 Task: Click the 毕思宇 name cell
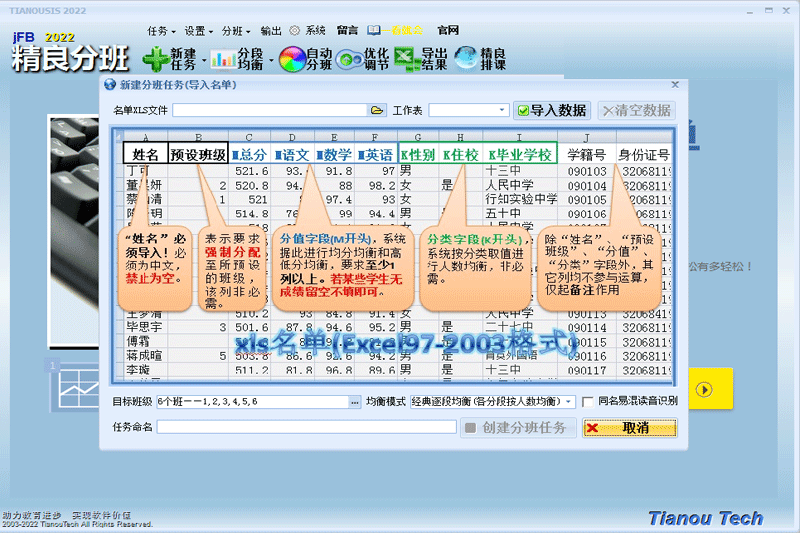coord(144,327)
